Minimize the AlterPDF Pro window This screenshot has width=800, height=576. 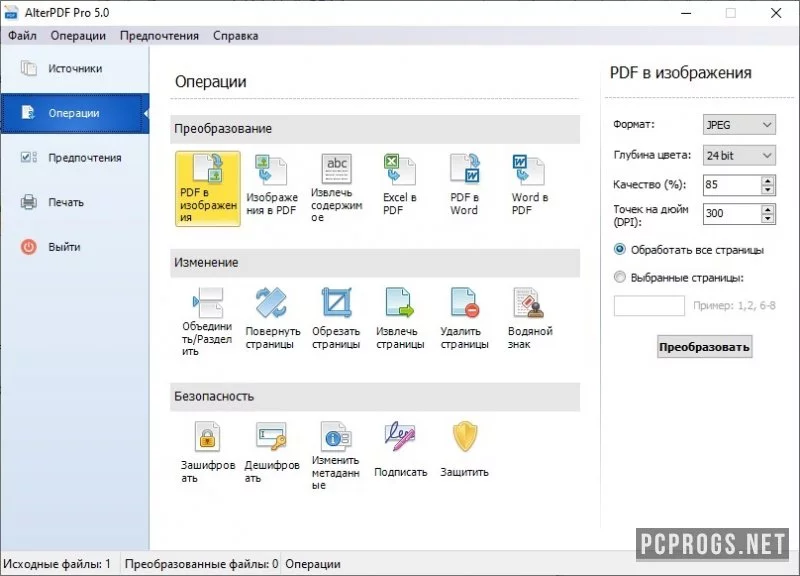(686, 13)
